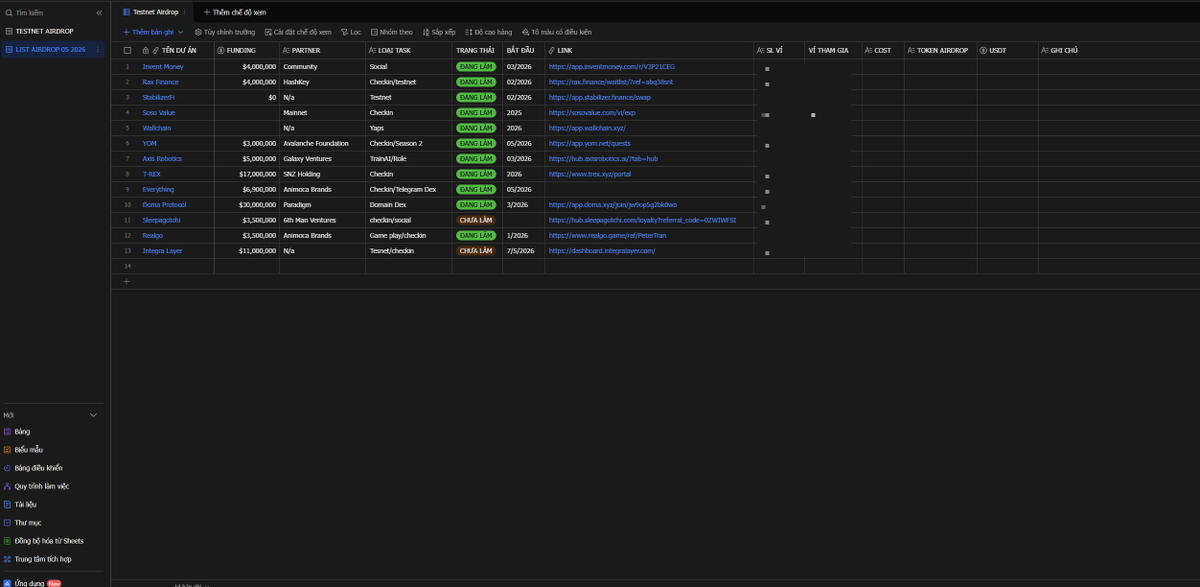1200x587 pixels.
Task: Collapse the sidebar with the double-chevron icon
Action: pos(99,13)
